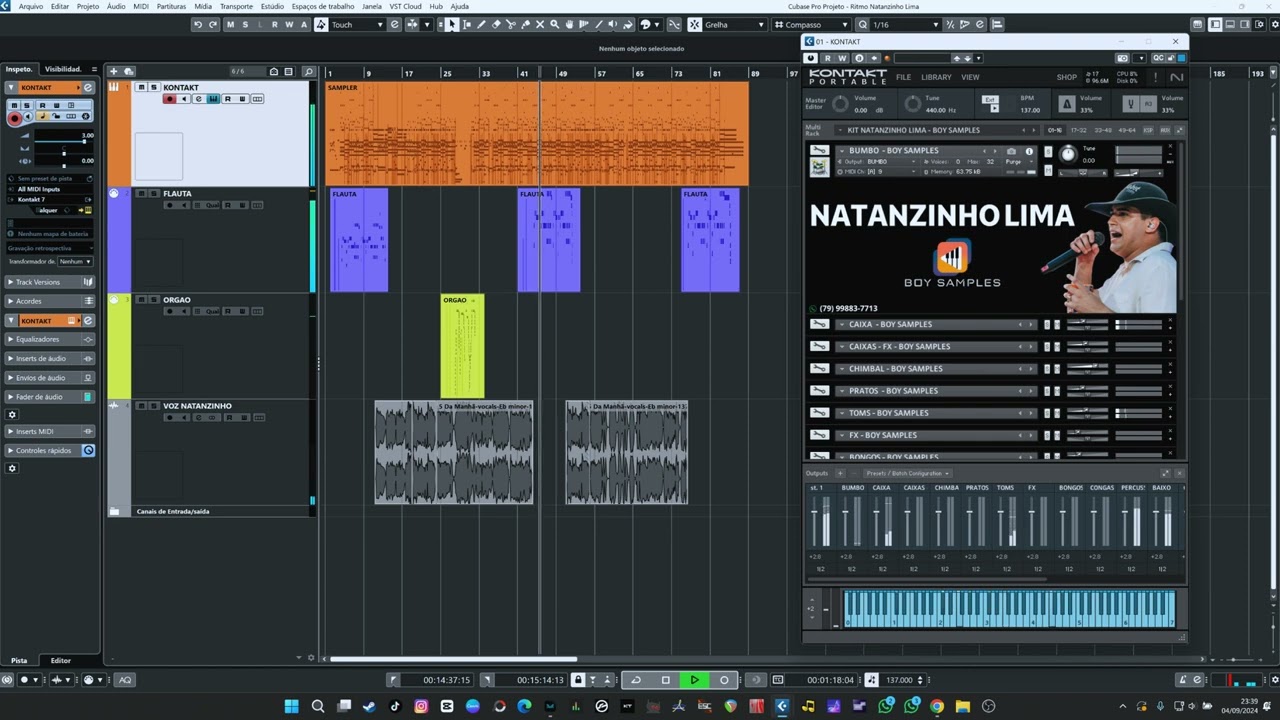Switch rack page to 17-32
This screenshot has height=720, width=1280.
coord(1079,130)
